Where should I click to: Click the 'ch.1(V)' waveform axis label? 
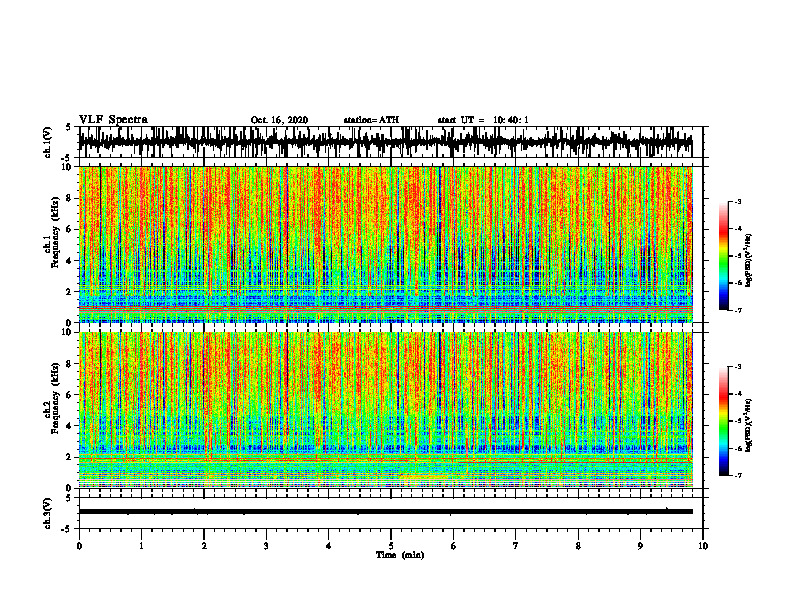coord(48,142)
